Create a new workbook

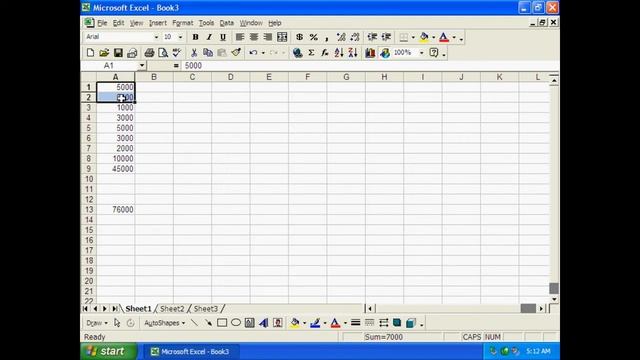tap(90, 53)
